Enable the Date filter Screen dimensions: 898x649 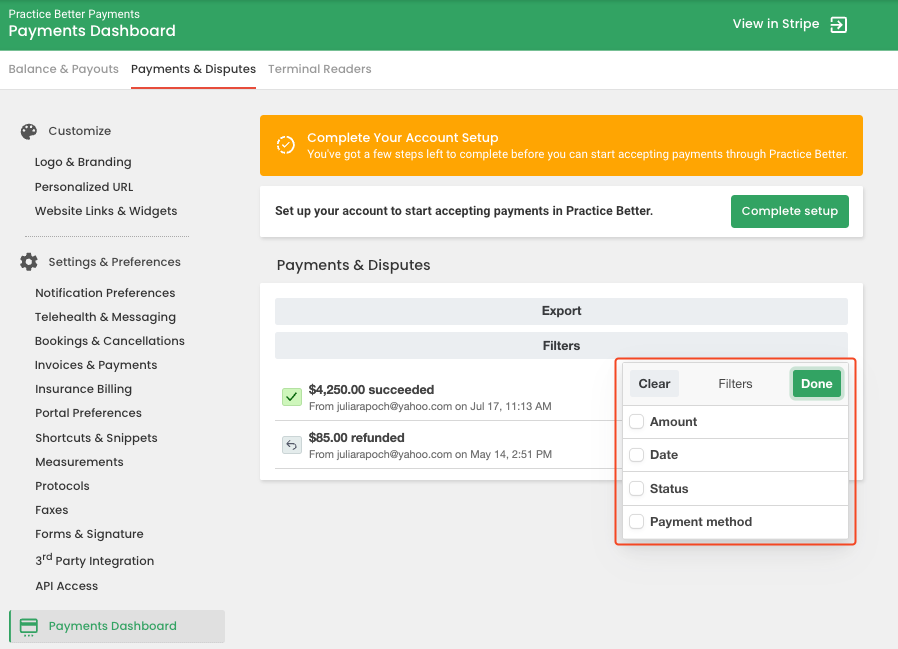pyautogui.click(x=636, y=454)
